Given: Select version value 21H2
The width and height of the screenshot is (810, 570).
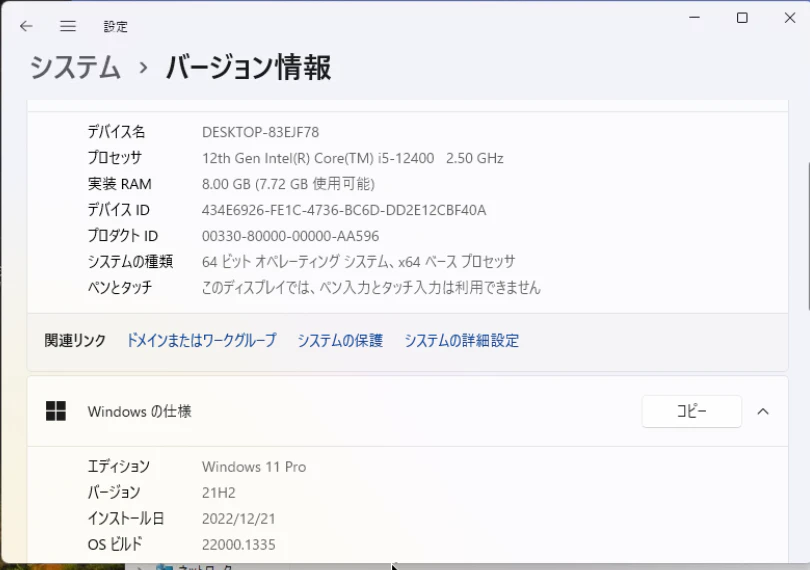Looking at the screenshot, I should [x=219, y=492].
